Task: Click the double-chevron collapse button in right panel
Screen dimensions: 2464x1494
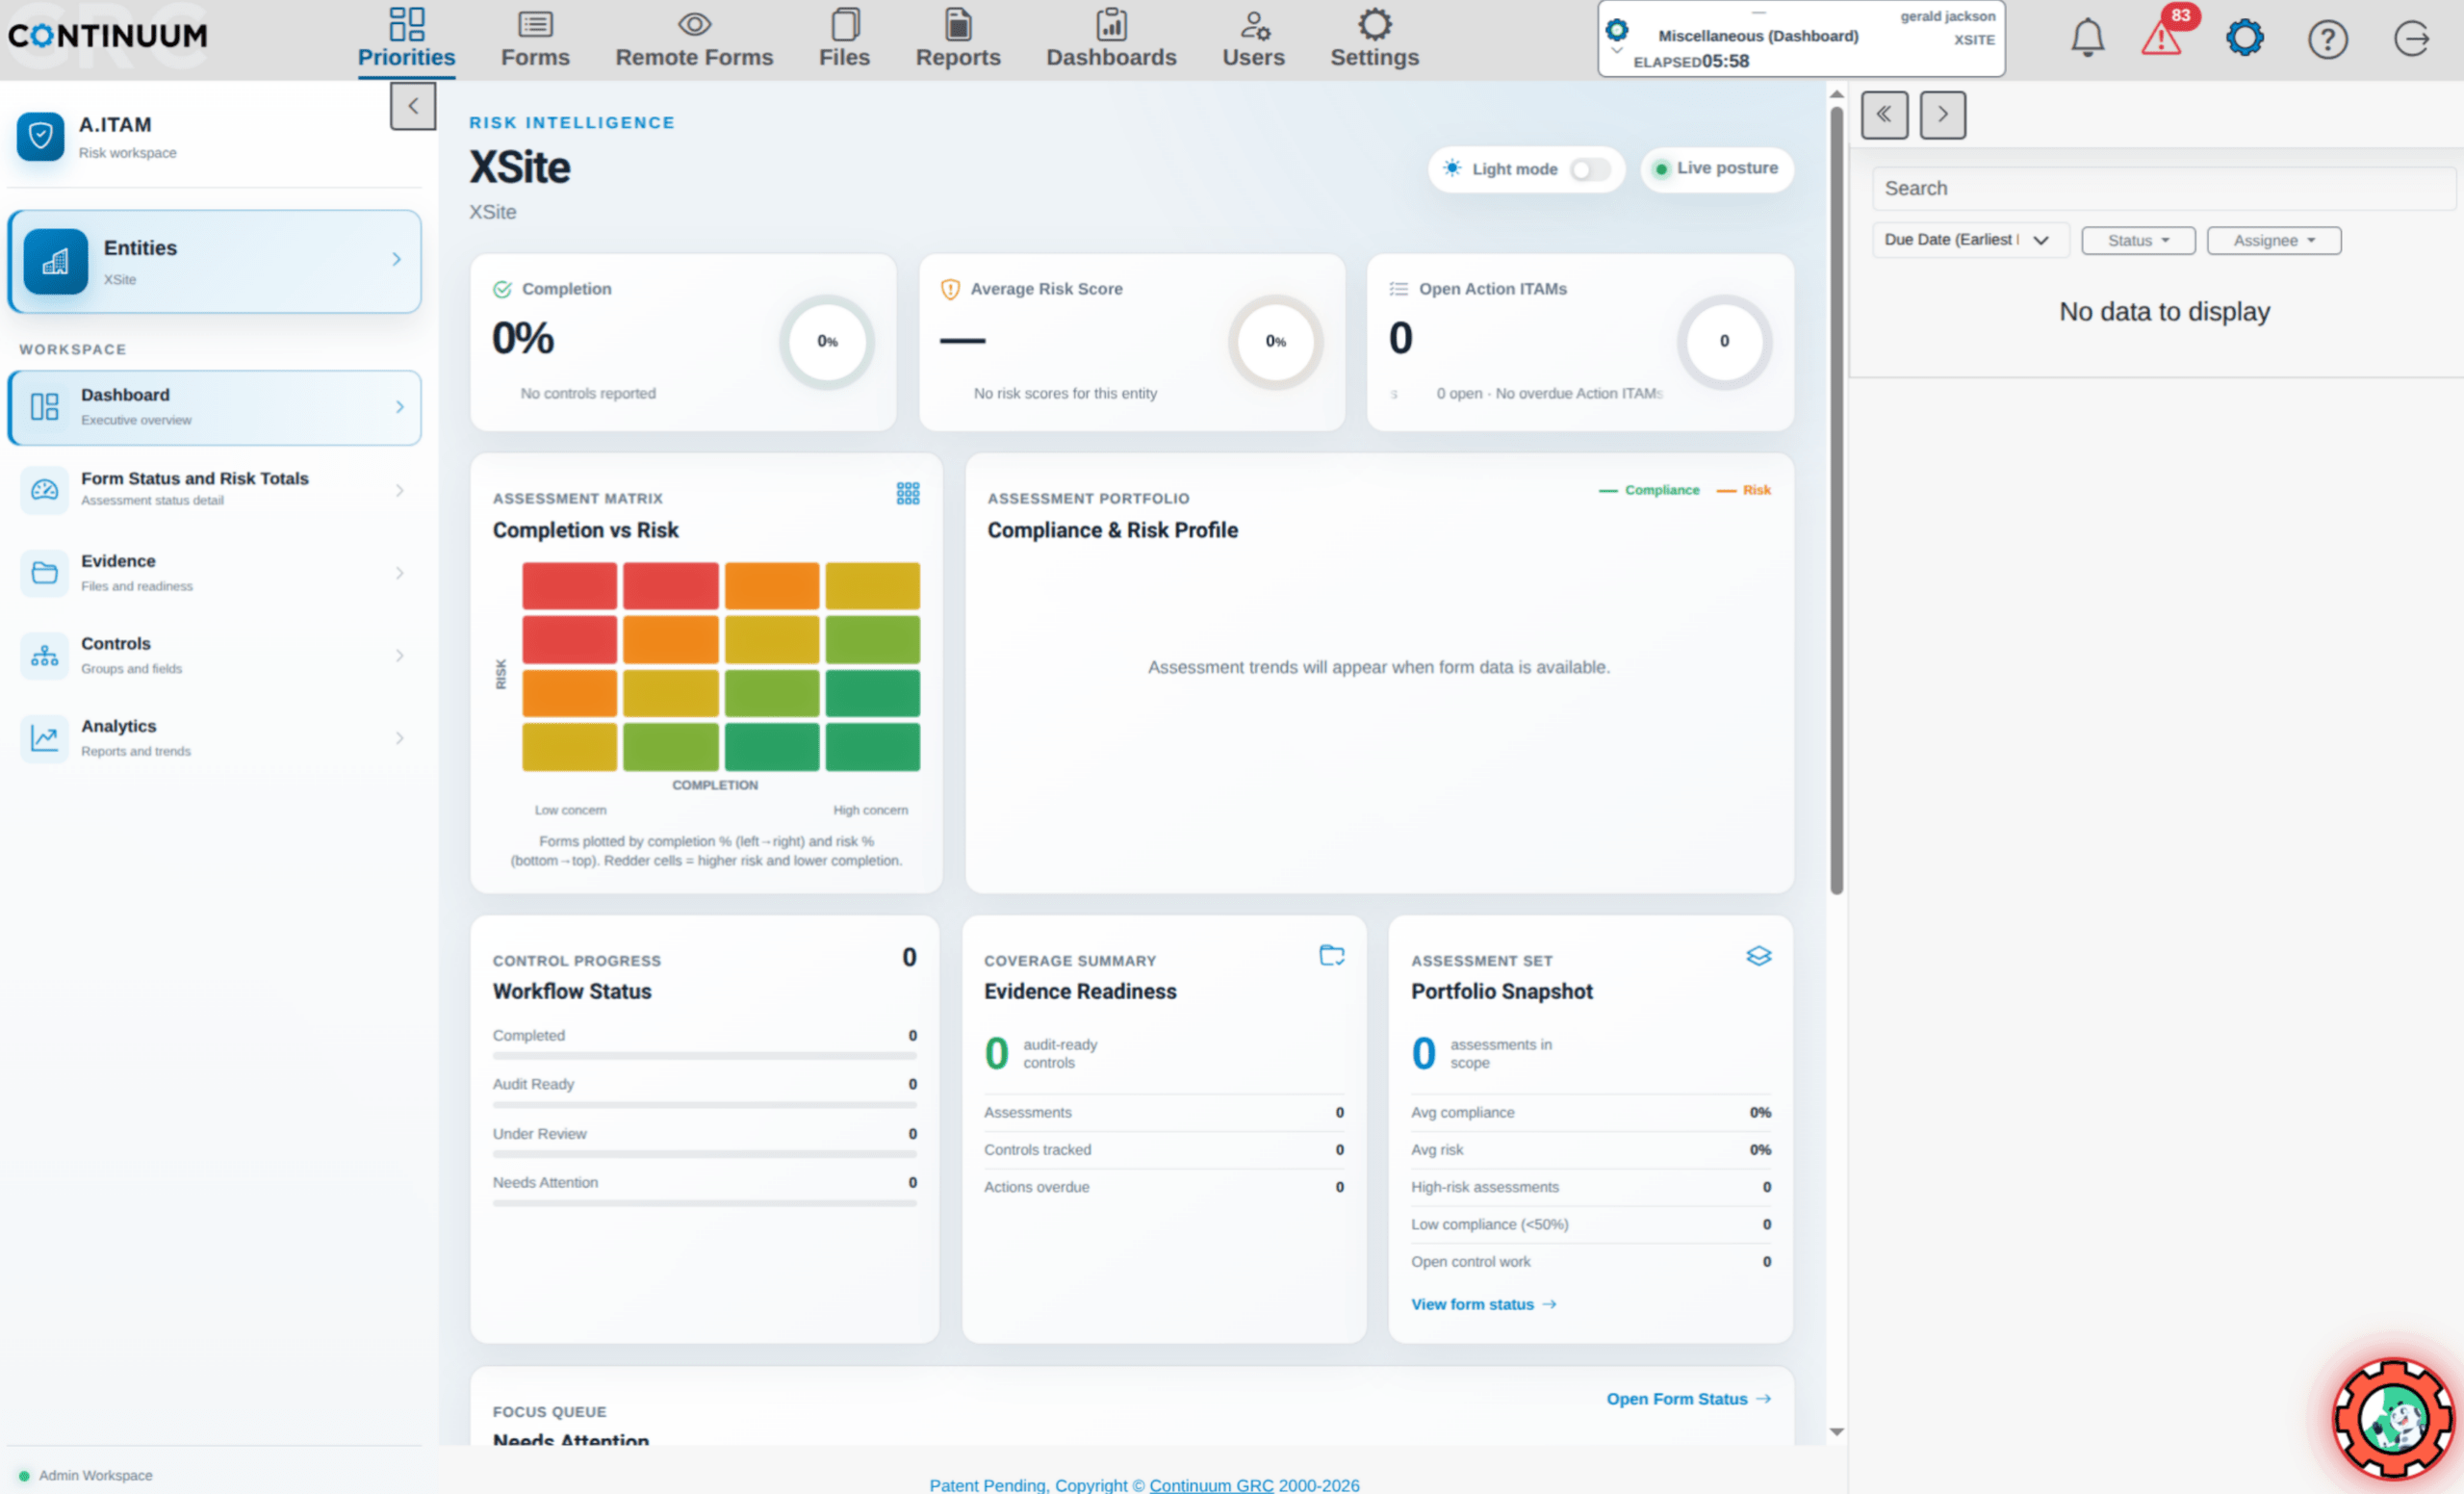Action: coord(1884,115)
